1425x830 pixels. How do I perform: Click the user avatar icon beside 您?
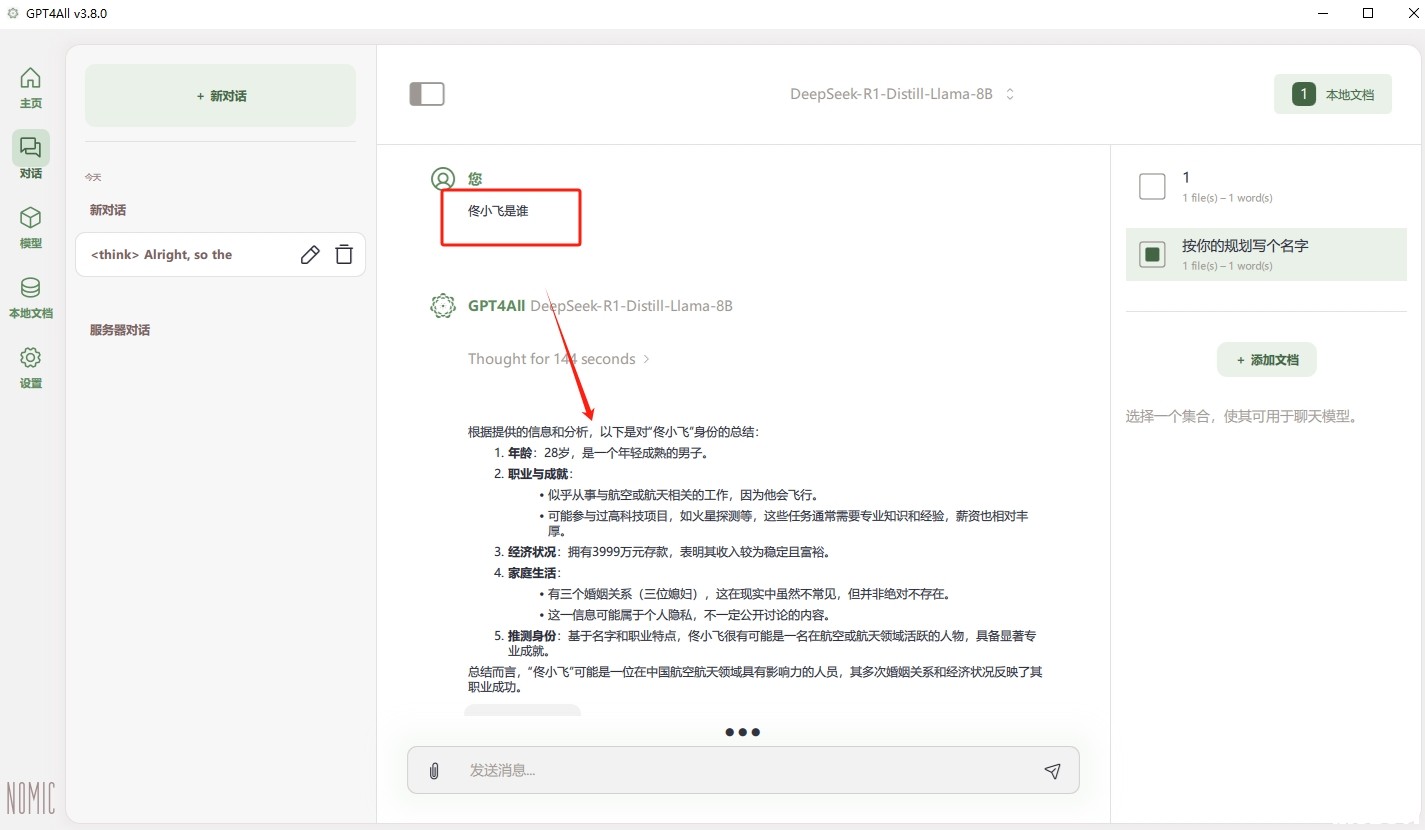point(443,179)
